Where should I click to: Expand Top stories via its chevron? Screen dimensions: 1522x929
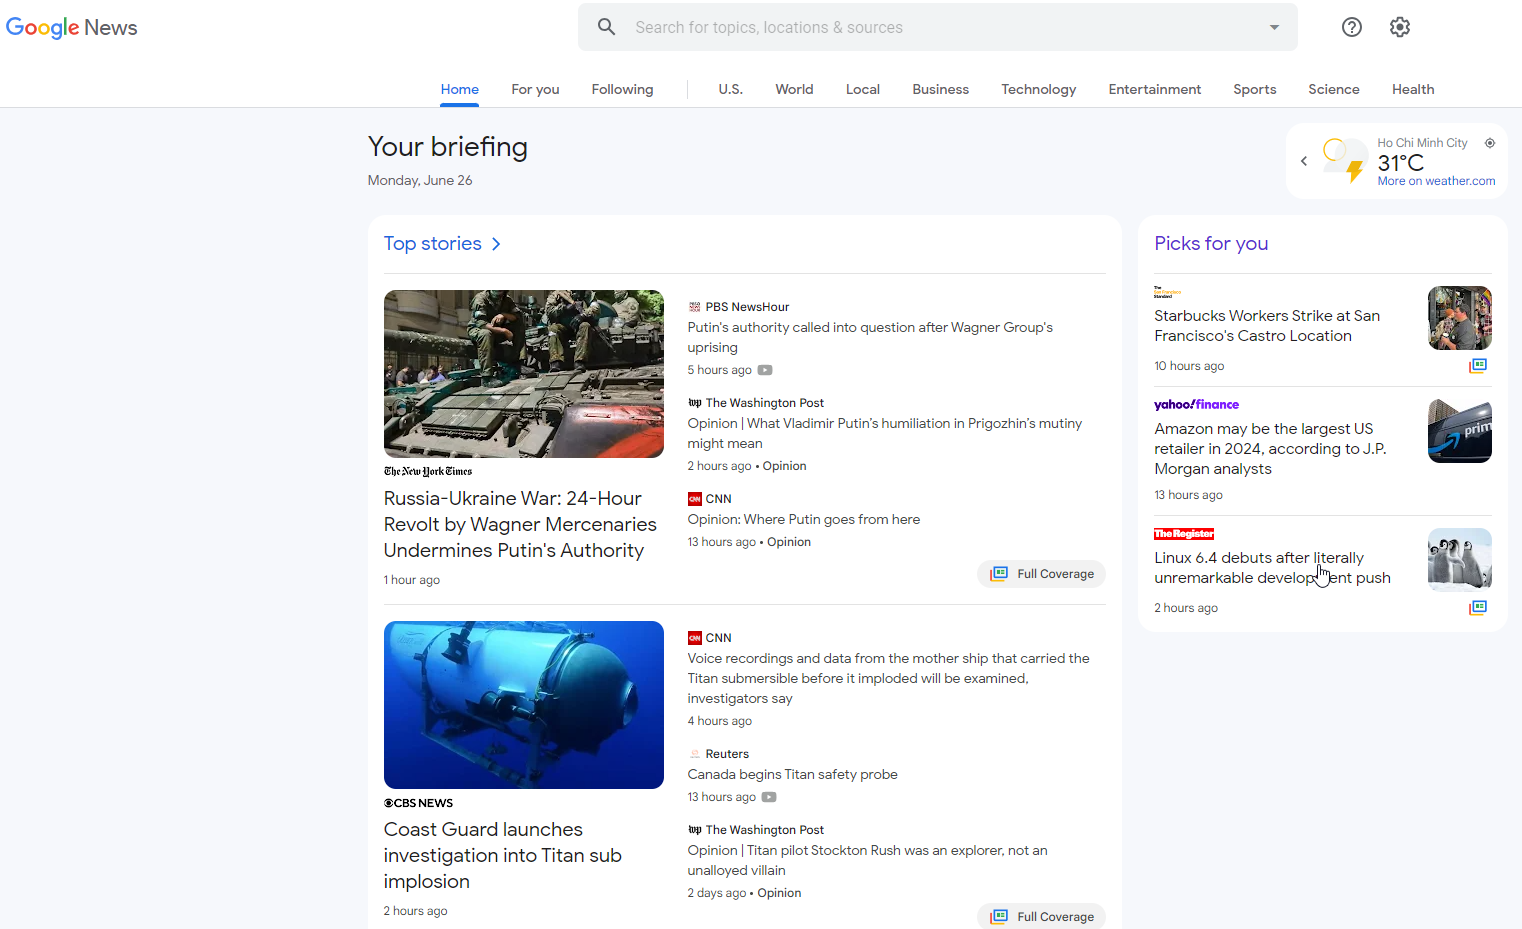[x=496, y=243]
